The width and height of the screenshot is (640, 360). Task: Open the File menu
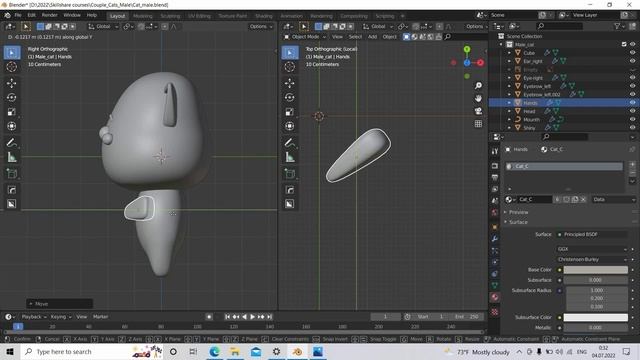click(18, 15)
